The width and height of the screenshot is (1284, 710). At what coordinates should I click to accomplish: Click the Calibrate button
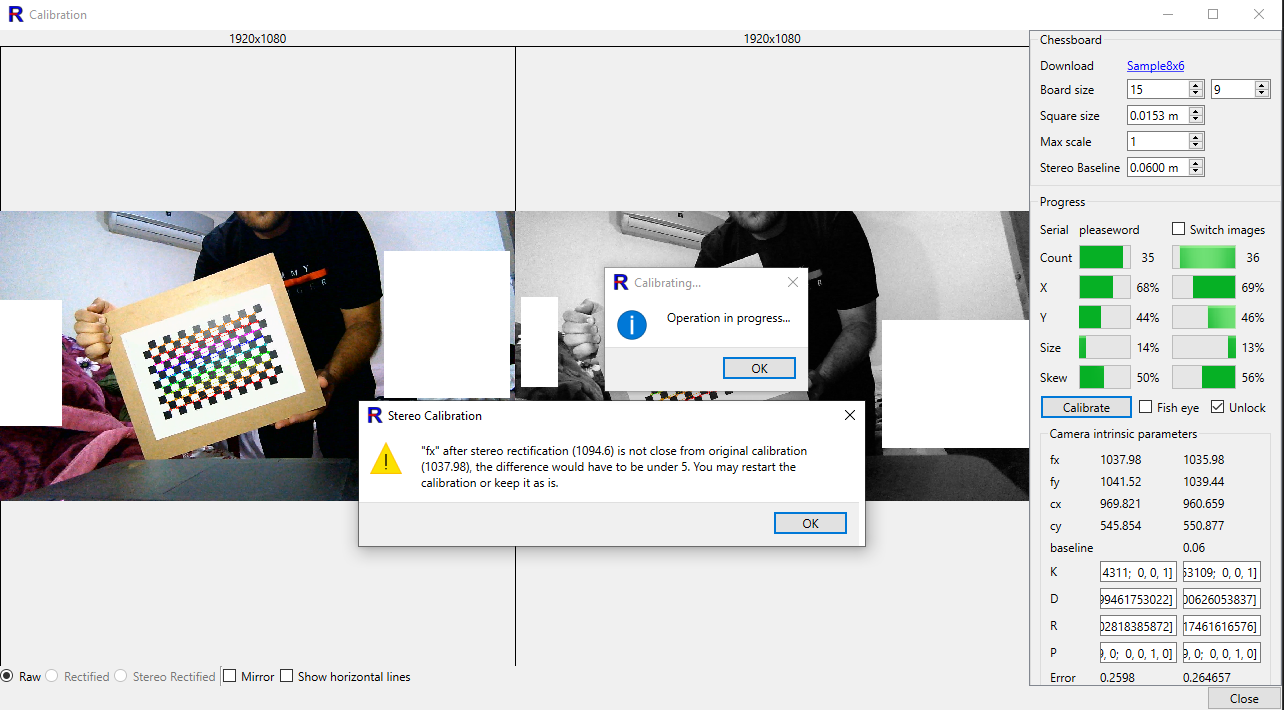pos(1086,407)
